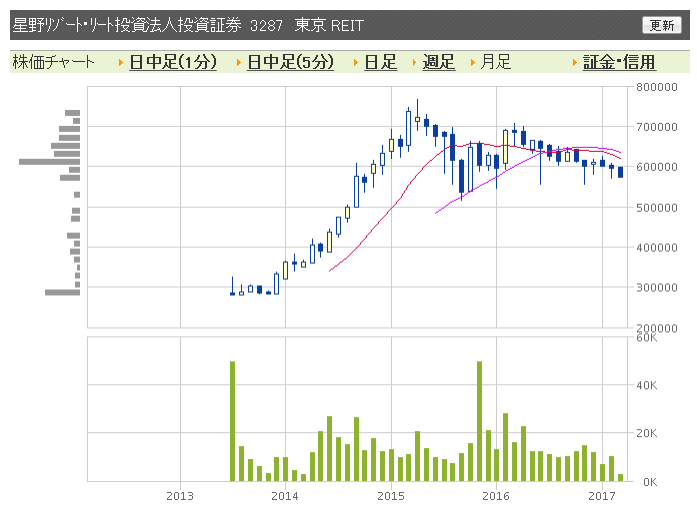Viewport: 697px width, 526px height.
Task: Click the 更新 refresh button
Action: (661, 25)
